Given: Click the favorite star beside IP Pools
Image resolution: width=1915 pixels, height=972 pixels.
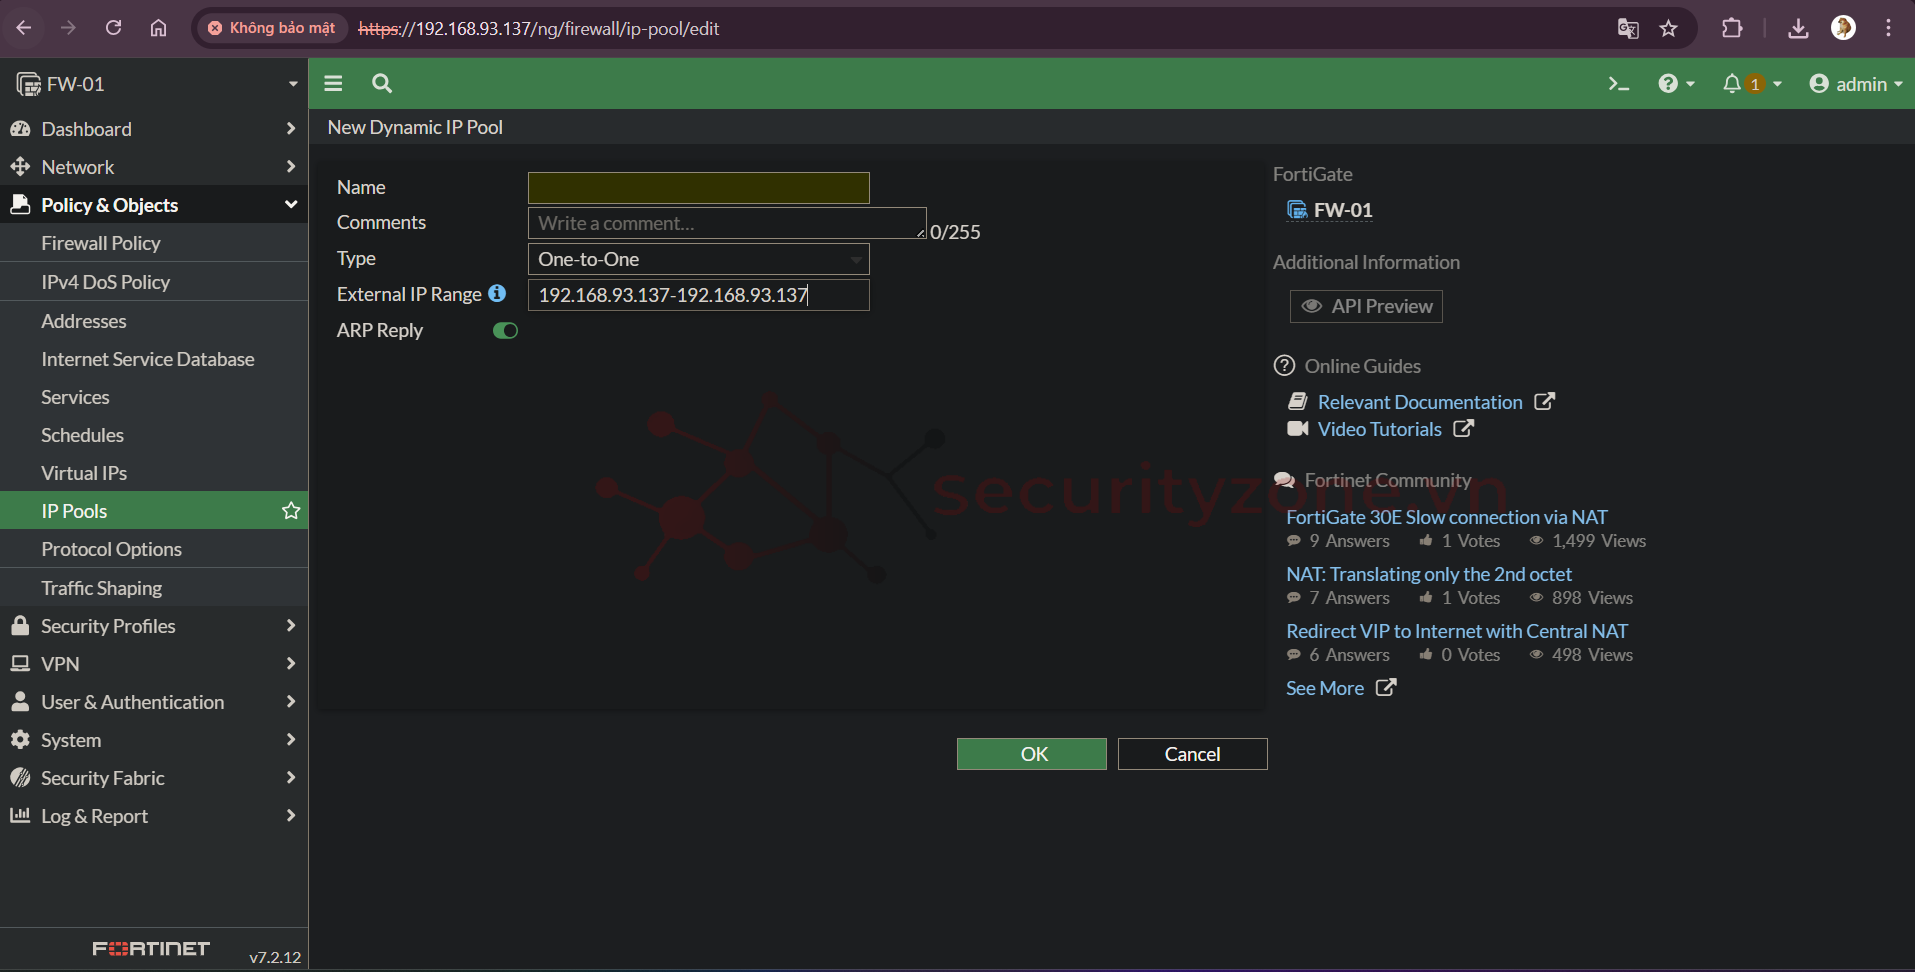Looking at the screenshot, I should 291,511.
